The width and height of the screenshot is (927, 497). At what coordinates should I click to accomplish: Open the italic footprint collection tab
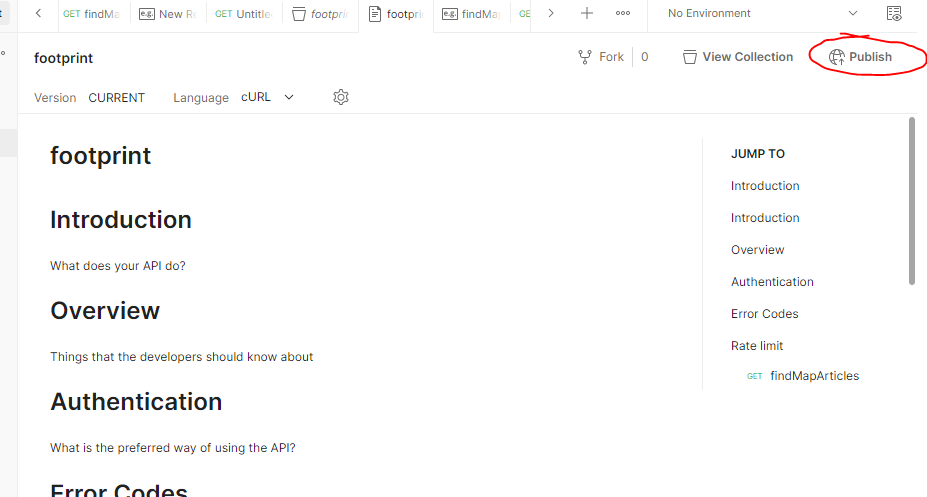point(320,14)
